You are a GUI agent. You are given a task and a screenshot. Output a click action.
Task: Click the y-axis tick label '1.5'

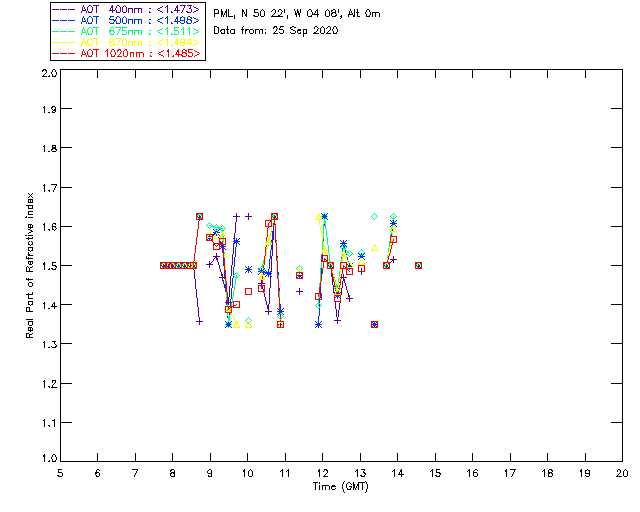pyautogui.click(x=49, y=266)
